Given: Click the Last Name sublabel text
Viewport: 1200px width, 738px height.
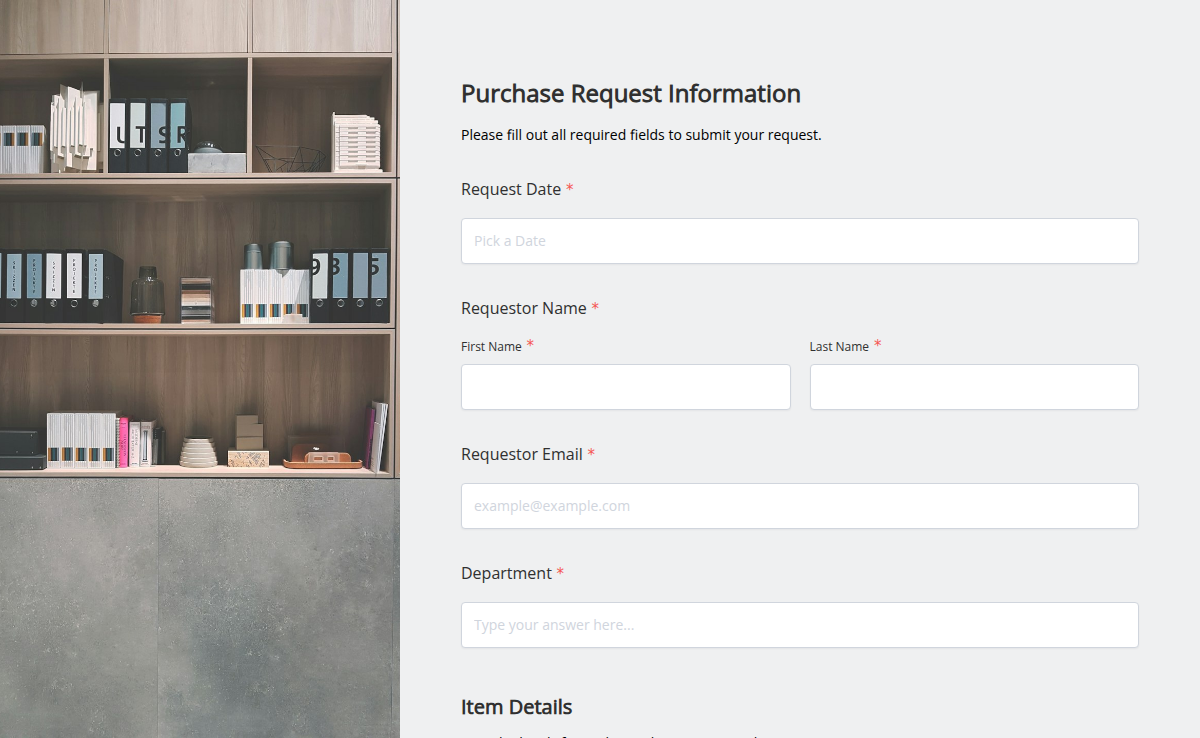Looking at the screenshot, I should click(840, 346).
